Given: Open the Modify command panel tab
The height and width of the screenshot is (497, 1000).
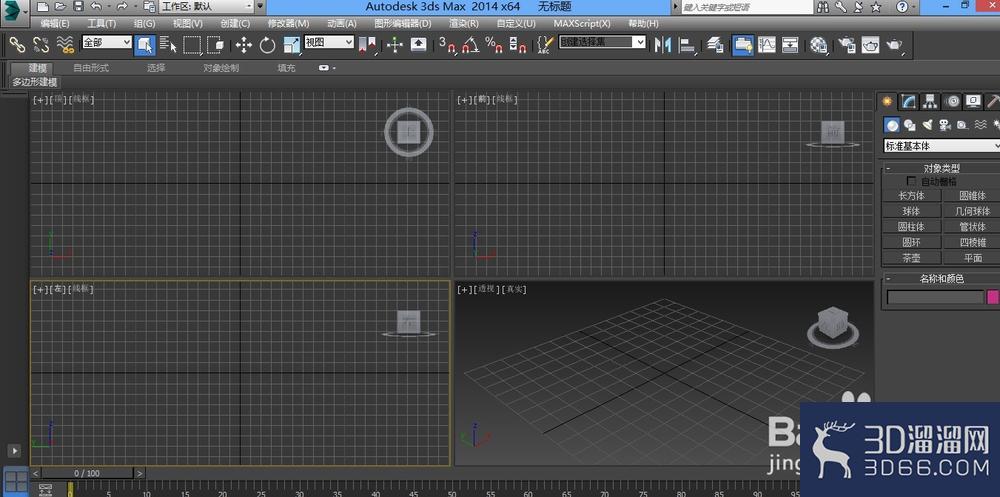Looking at the screenshot, I should pyautogui.click(x=908, y=101).
